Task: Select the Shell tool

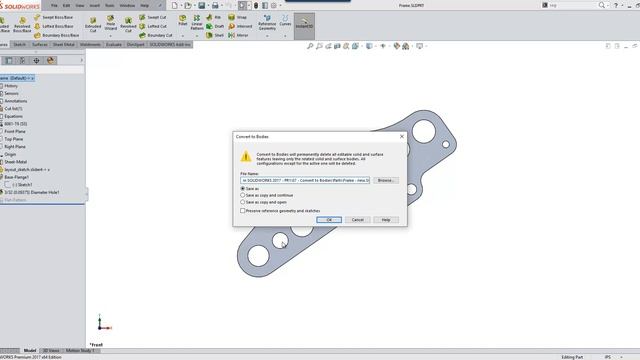Action: click(215, 35)
